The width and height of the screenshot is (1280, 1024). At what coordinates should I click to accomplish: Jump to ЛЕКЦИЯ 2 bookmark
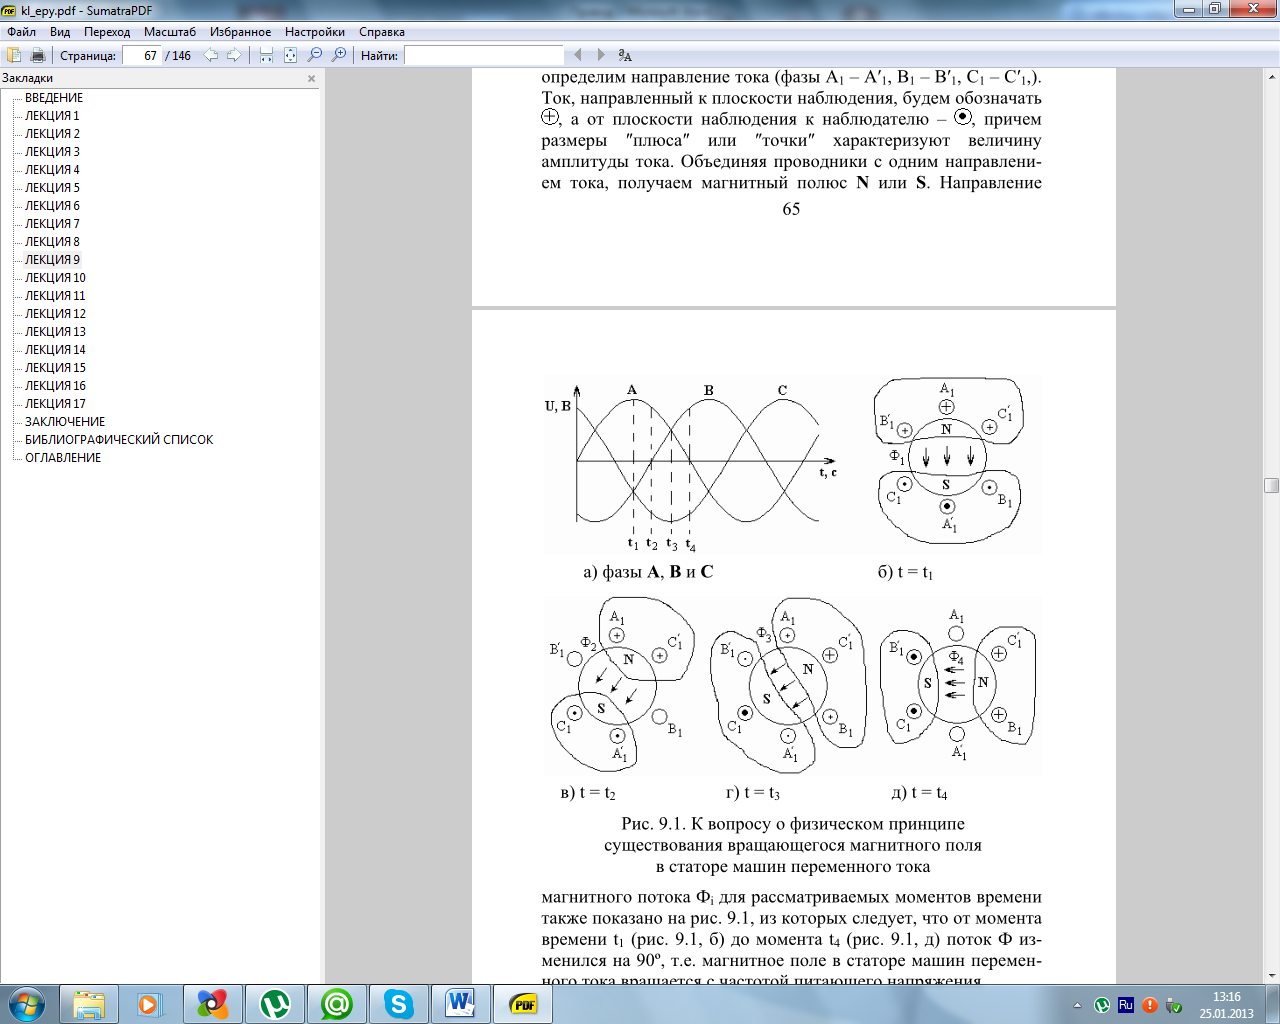[x=52, y=134]
